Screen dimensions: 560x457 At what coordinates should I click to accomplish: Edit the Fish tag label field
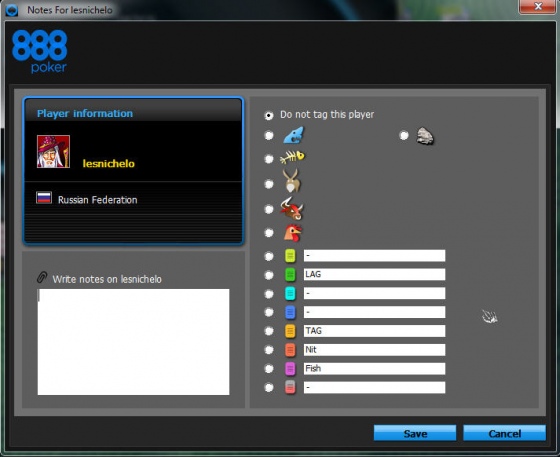tap(374, 368)
